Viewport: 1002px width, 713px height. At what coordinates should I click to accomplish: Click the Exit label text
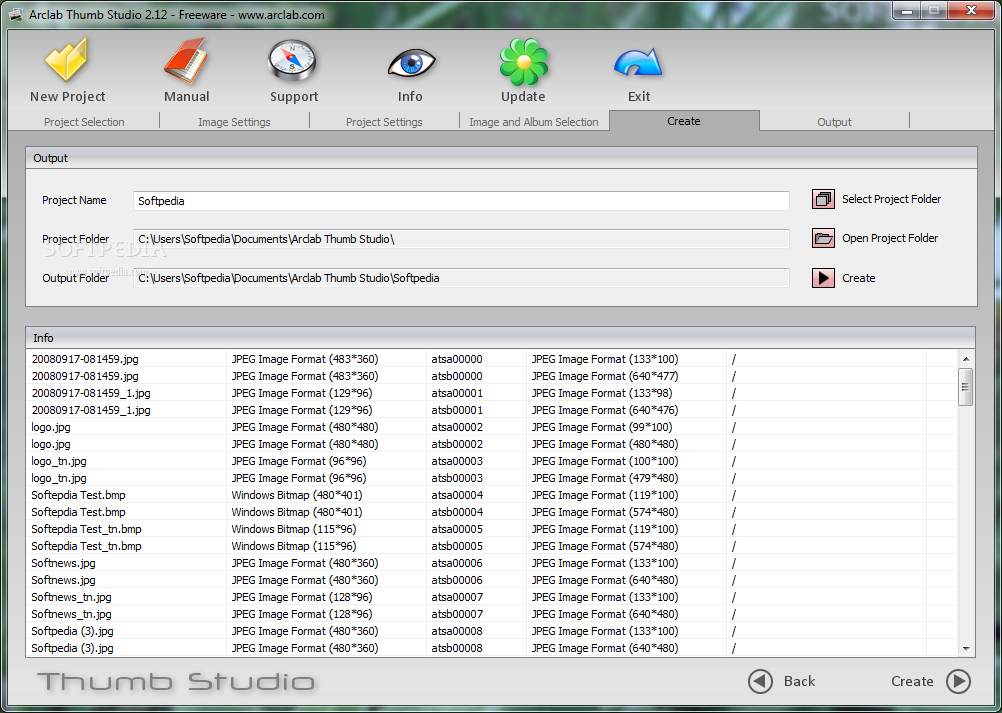pos(639,96)
